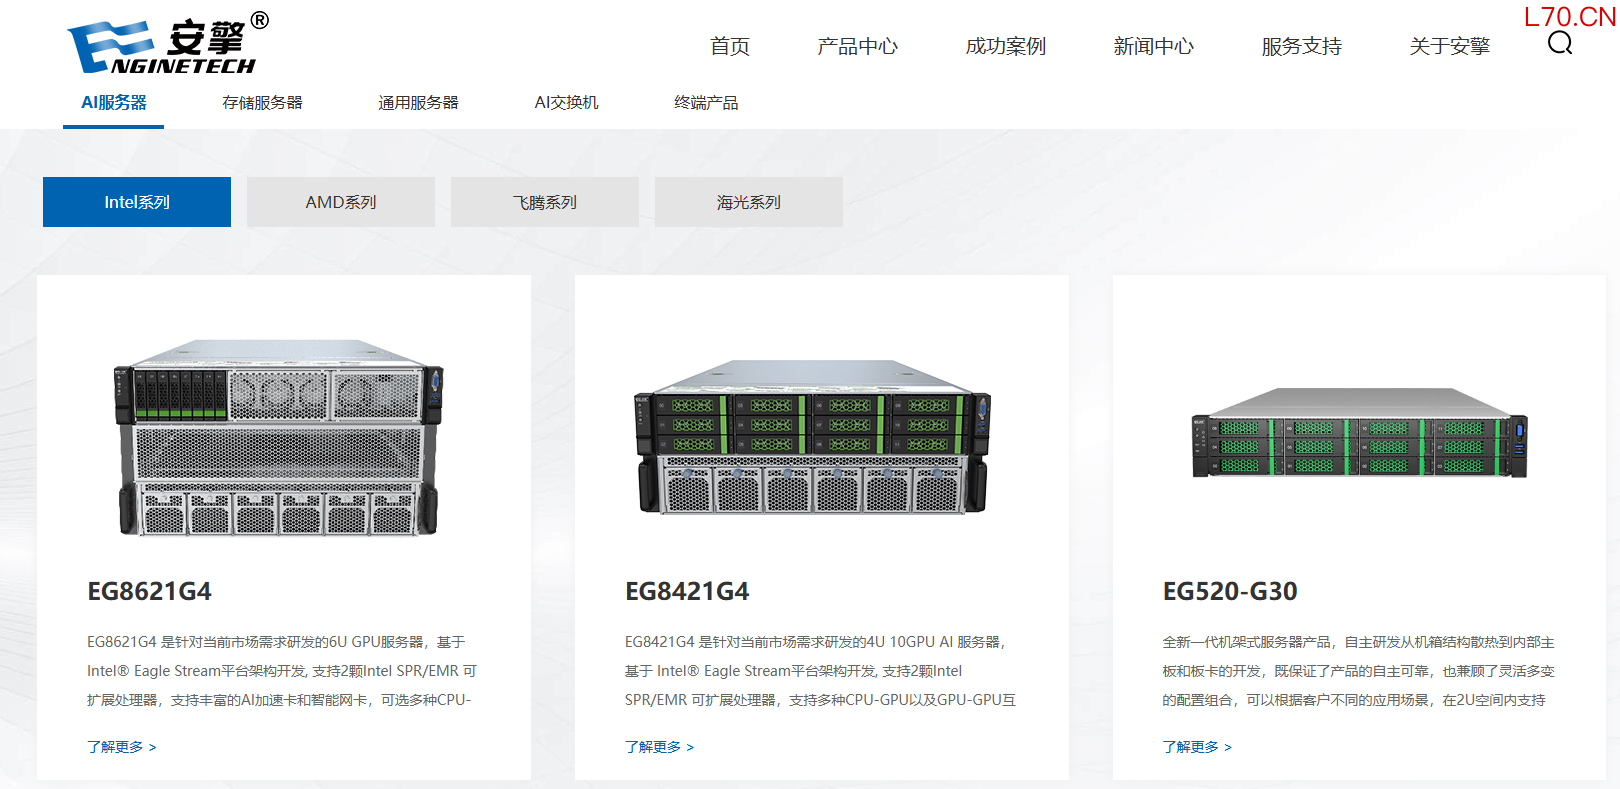This screenshot has width=1620, height=789.
Task: Open the 产品中心 menu
Action: point(857,46)
